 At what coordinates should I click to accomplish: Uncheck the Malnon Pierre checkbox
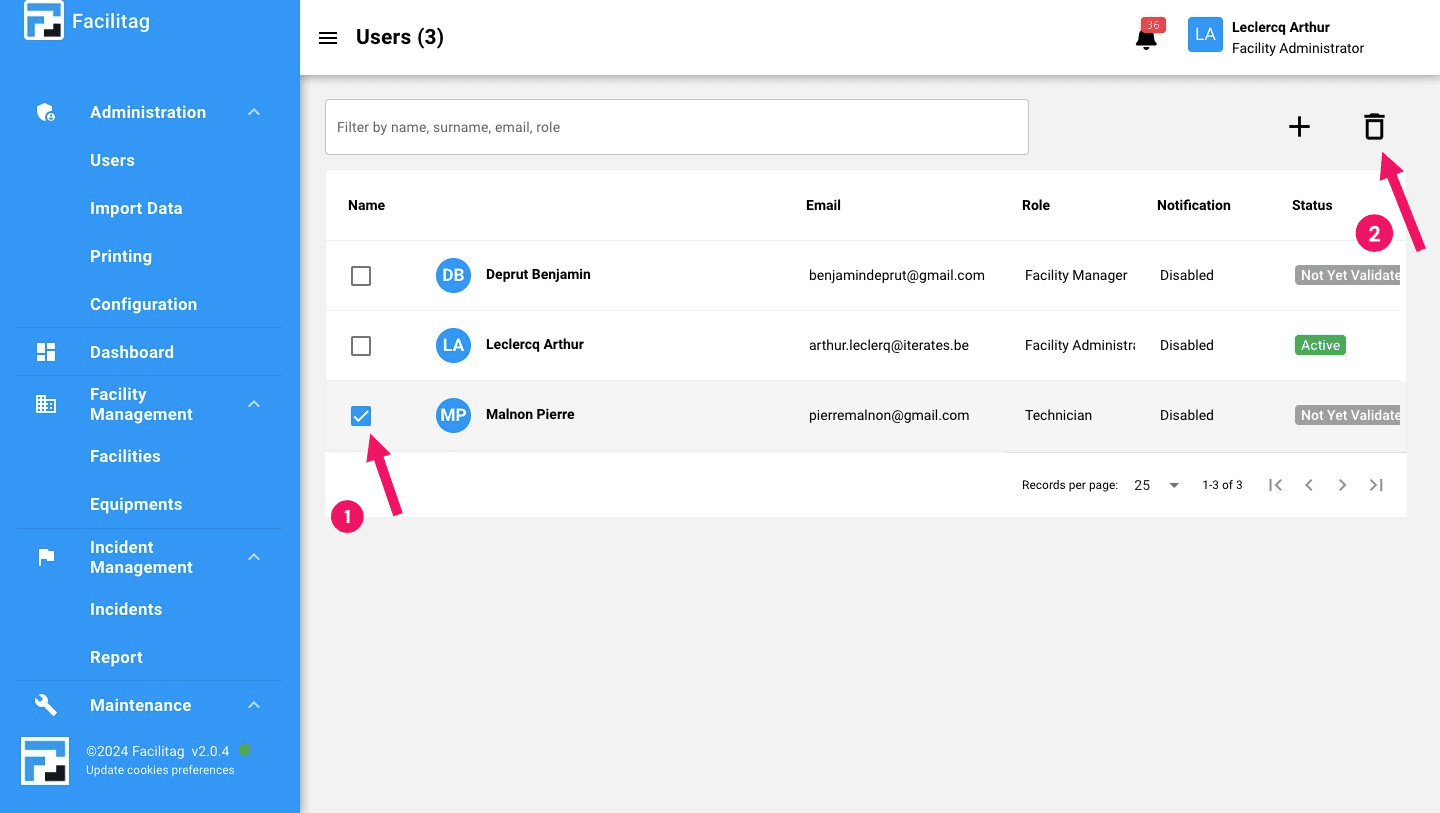(361, 416)
